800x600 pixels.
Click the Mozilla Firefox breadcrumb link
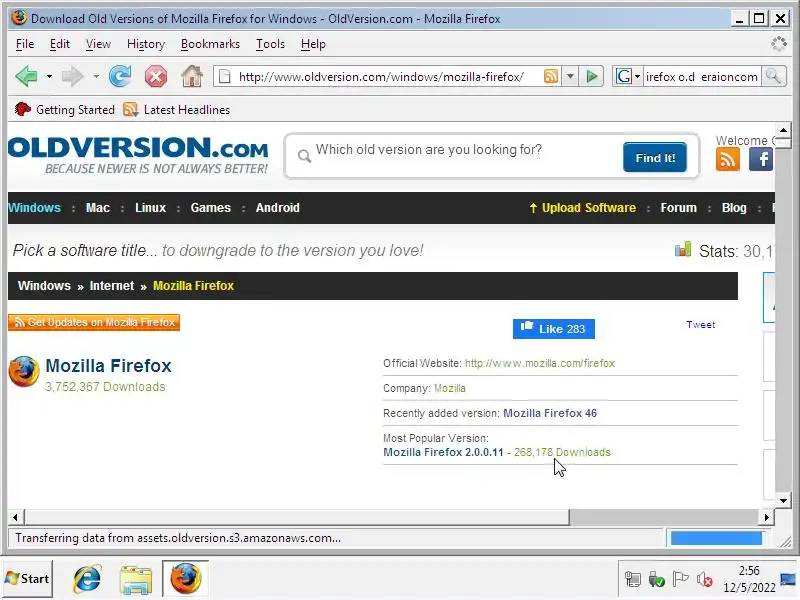coord(193,286)
